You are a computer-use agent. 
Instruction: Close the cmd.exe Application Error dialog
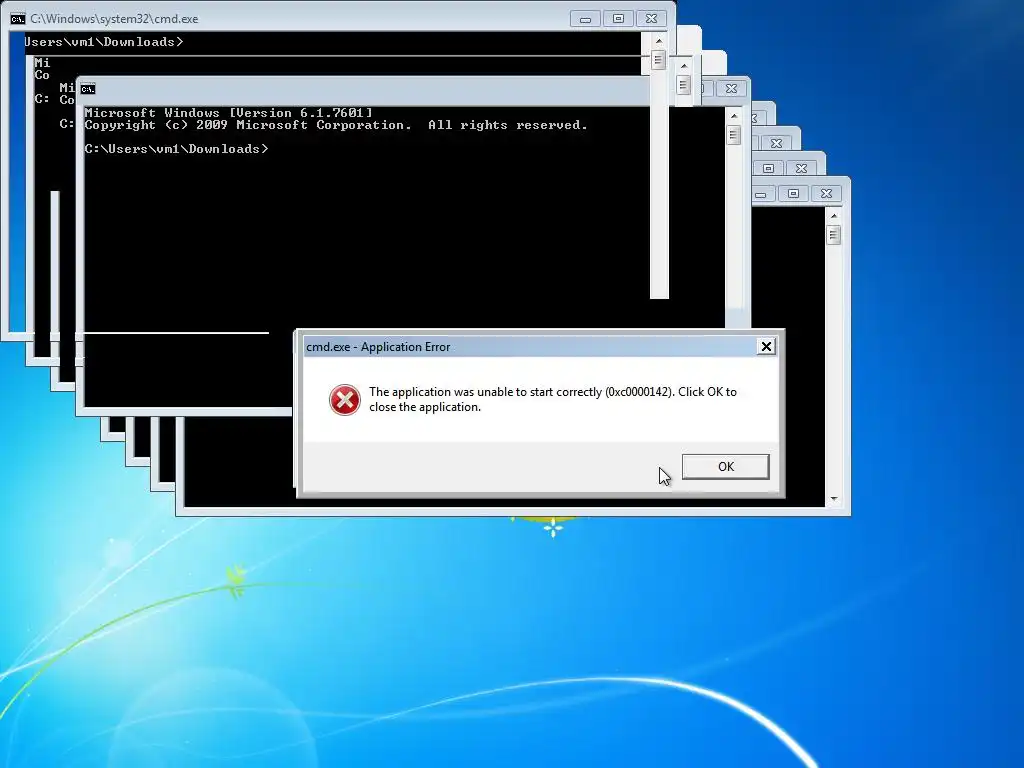coord(766,347)
